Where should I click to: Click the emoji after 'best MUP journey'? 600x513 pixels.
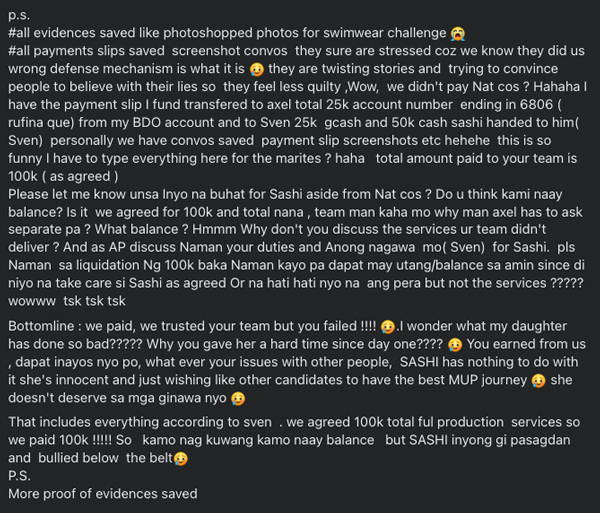click(539, 381)
